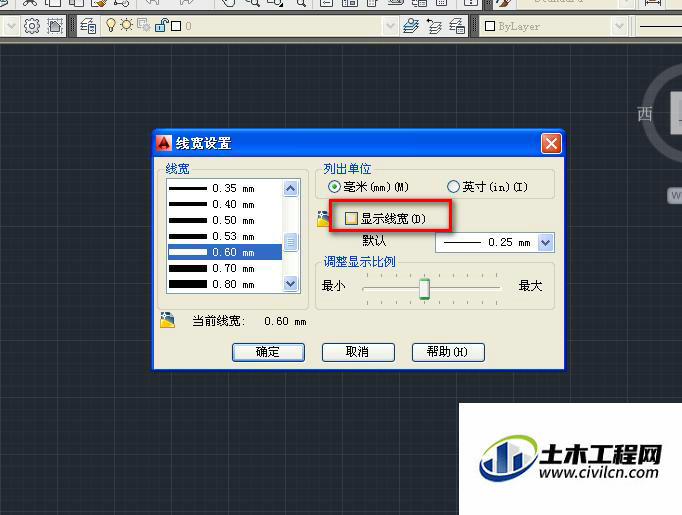Expand the layer list dropdown arrow
The height and width of the screenshot is (515, 682).
pos(390,26)
